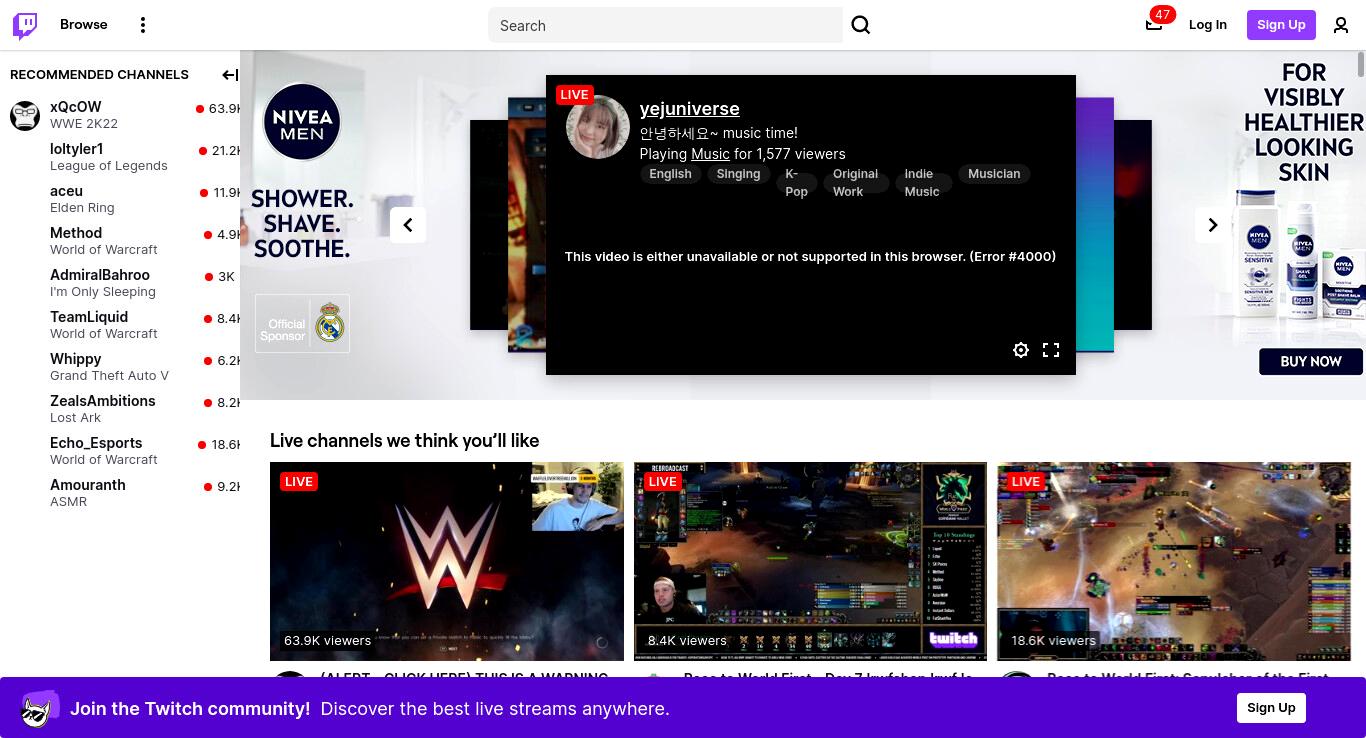The height and width of the screenshot is (738, 1366).
Task: Select the Indie Music tag
Action: pos(922,182)
